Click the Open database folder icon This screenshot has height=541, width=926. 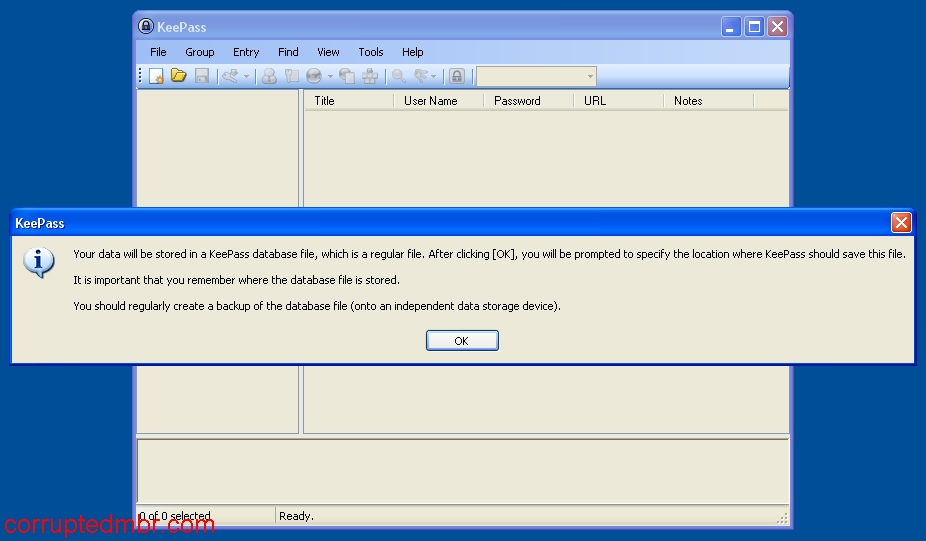click(179, 76)
